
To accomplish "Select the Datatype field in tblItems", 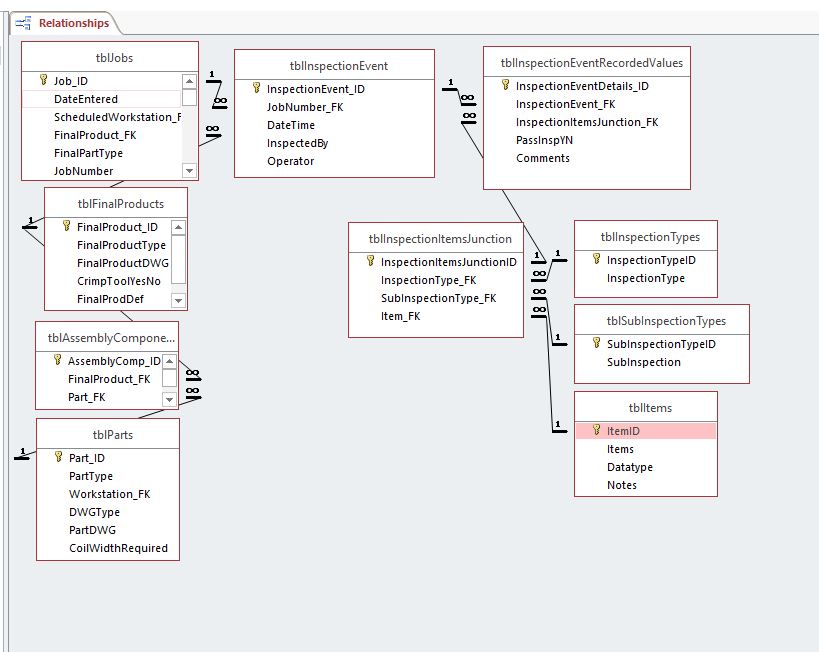I will [629, 467].
